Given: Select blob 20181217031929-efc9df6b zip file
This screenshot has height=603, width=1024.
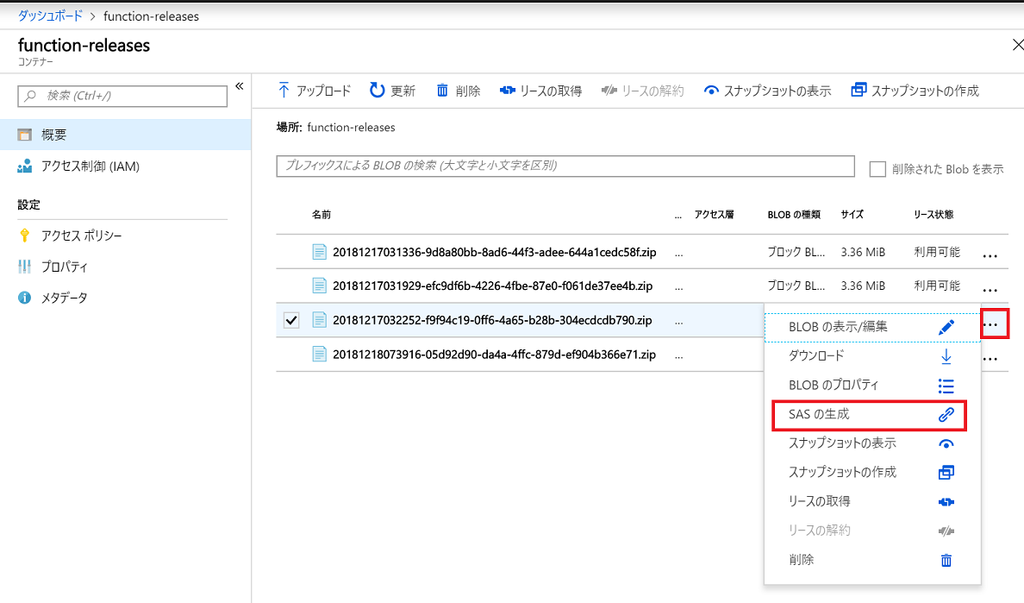Looking at the screenshot, I should (492, 286).
